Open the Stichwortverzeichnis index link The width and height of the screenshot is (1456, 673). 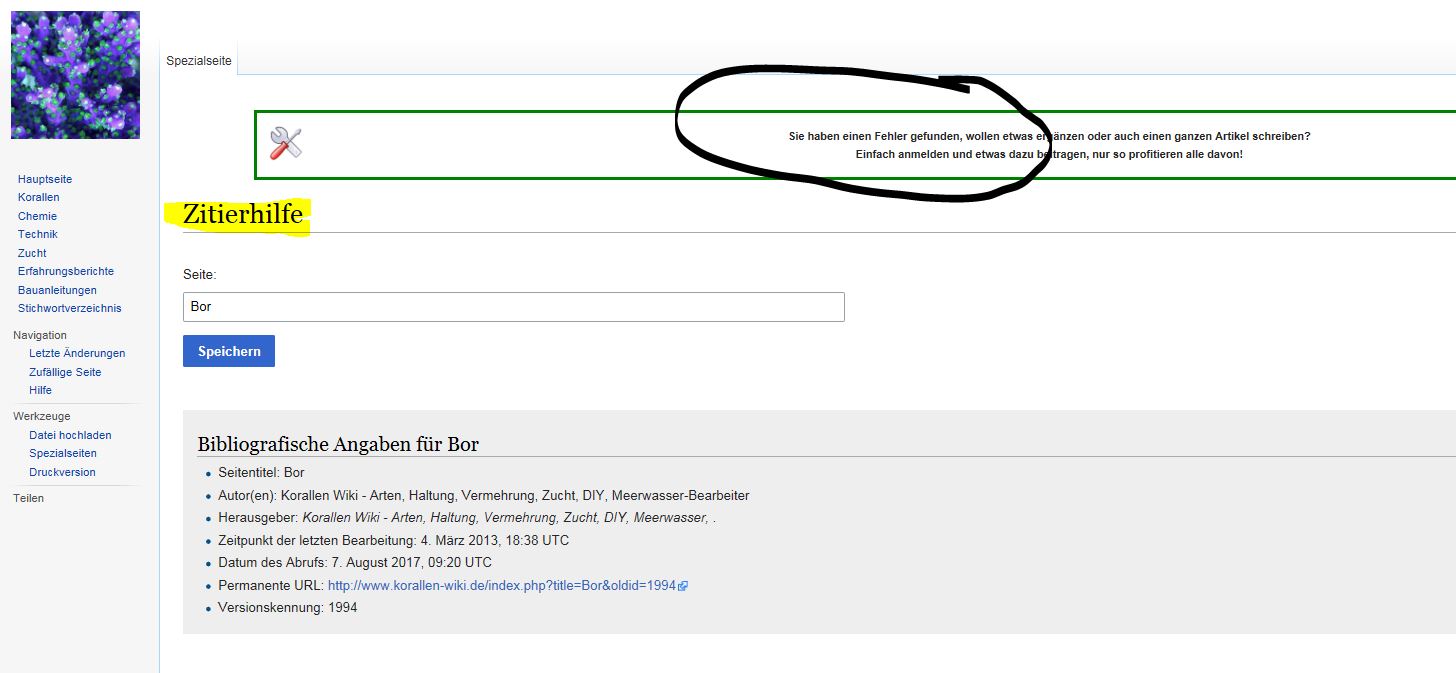(69, 308)
